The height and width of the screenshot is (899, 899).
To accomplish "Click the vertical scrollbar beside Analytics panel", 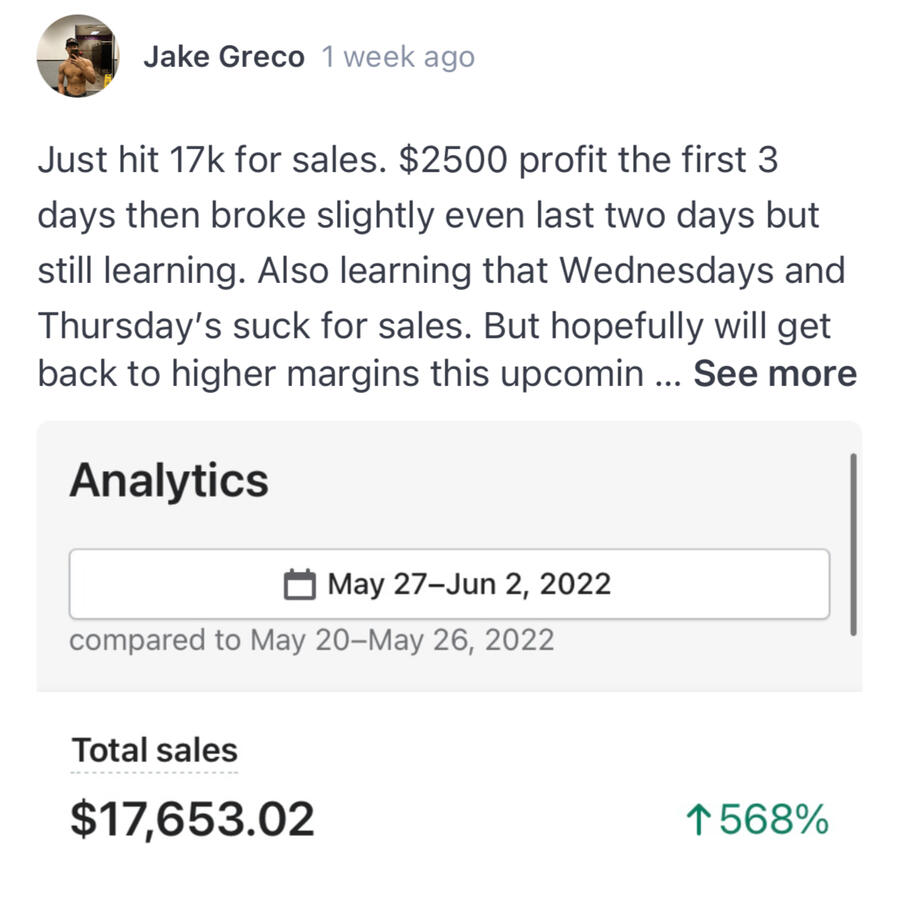I will 853,545.
